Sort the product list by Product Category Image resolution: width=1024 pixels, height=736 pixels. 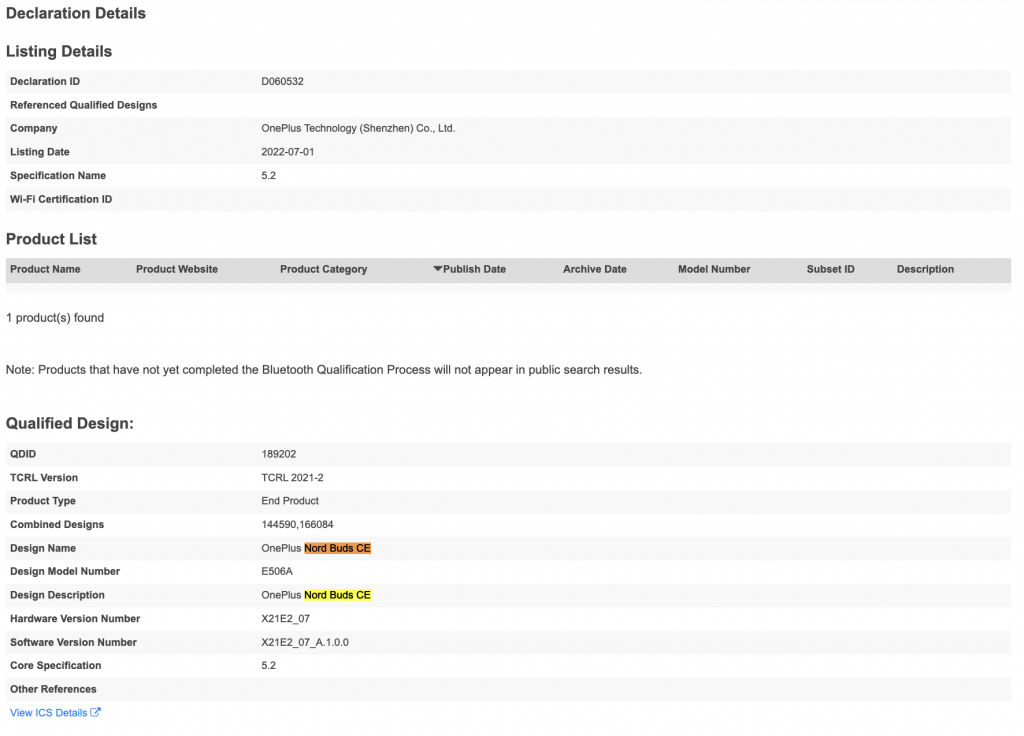323,269
